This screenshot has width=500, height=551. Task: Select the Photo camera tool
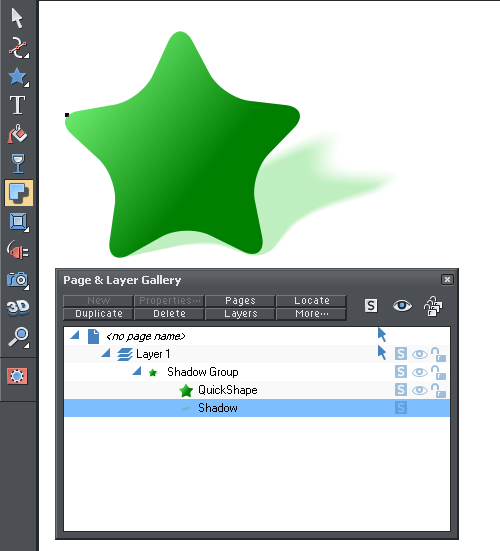pyautogui.click(x=18, y=280)
